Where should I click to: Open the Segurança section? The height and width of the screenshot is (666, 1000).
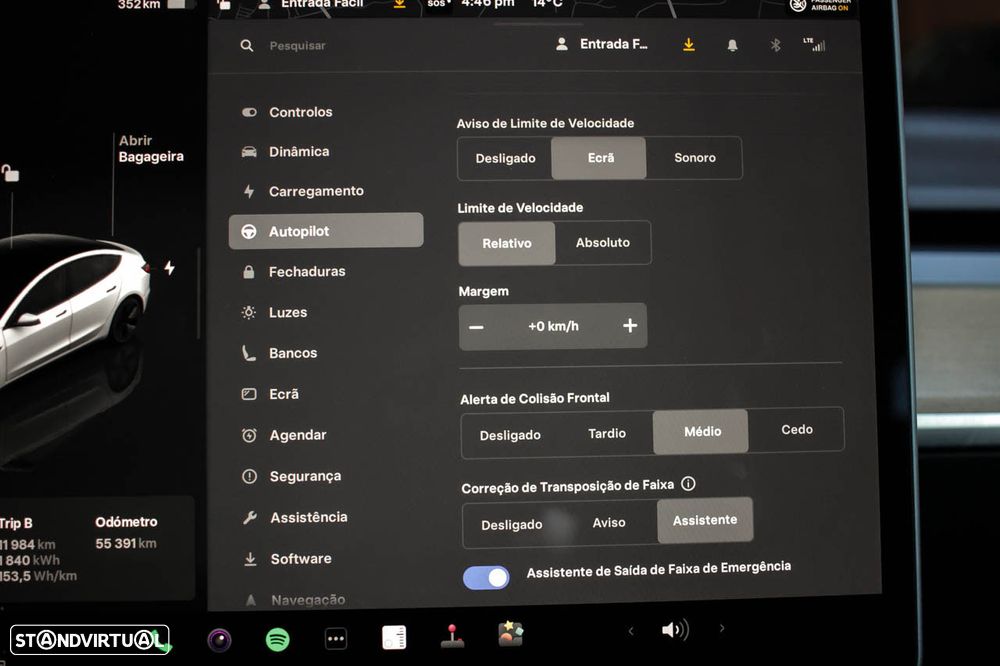click(291, 476)
